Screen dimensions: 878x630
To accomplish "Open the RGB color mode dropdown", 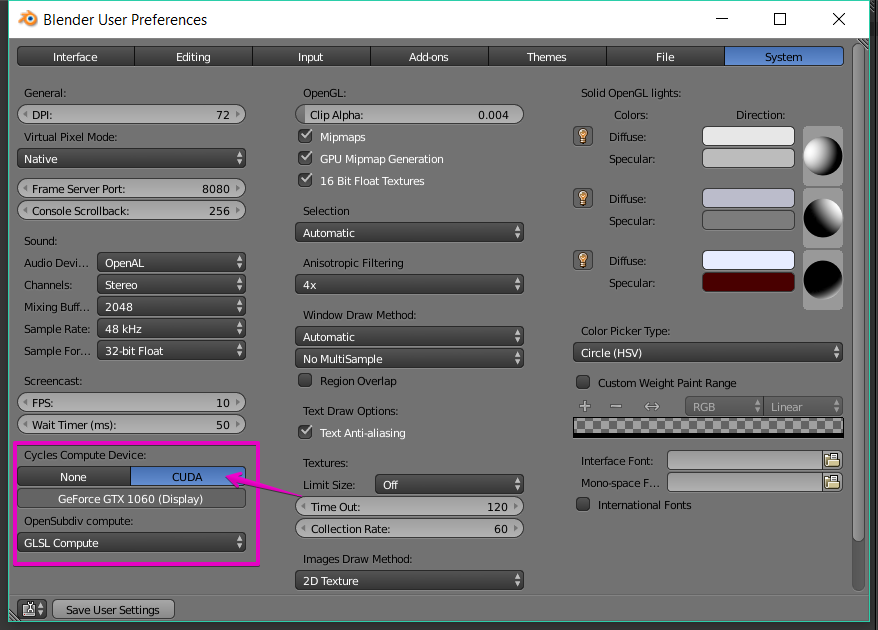I will 724,407.
